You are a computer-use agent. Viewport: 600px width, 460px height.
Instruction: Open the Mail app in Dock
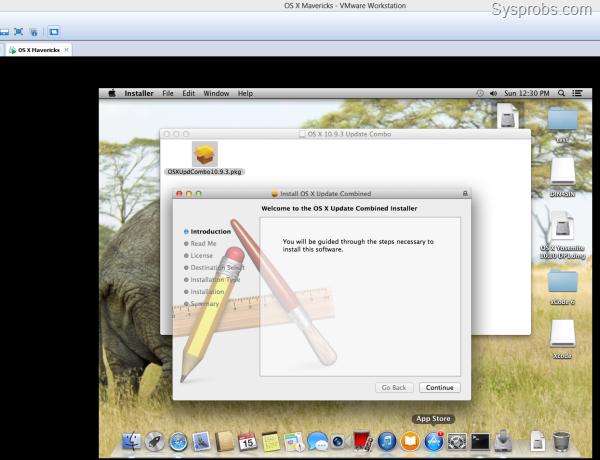point(201,442)
